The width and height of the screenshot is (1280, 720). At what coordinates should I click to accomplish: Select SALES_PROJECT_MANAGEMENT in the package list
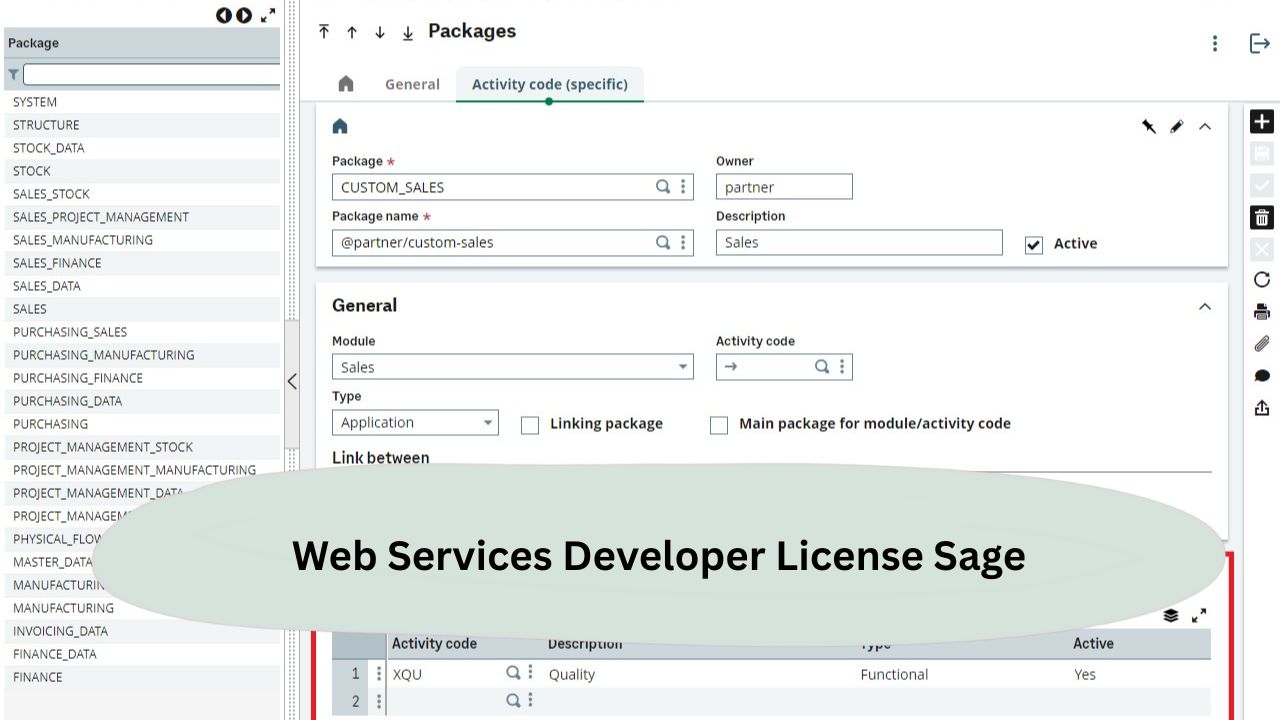click(142, 217)
